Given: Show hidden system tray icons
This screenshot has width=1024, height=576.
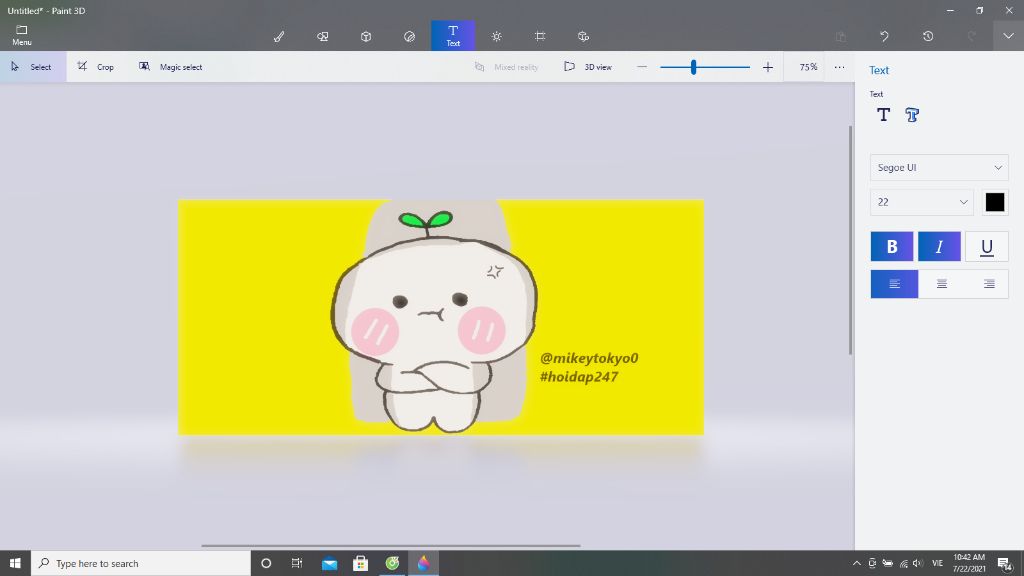Looking at the screenshot, I should [x=857, y=563].
